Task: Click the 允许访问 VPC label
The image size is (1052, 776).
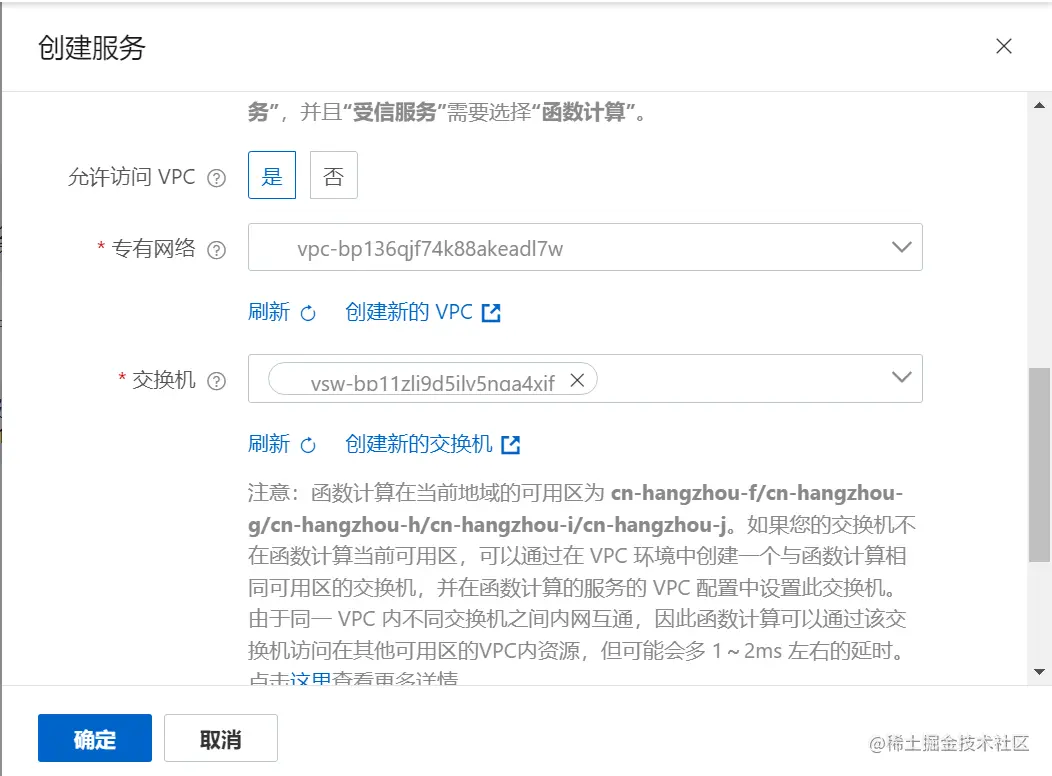Action: tap(132, 176)
